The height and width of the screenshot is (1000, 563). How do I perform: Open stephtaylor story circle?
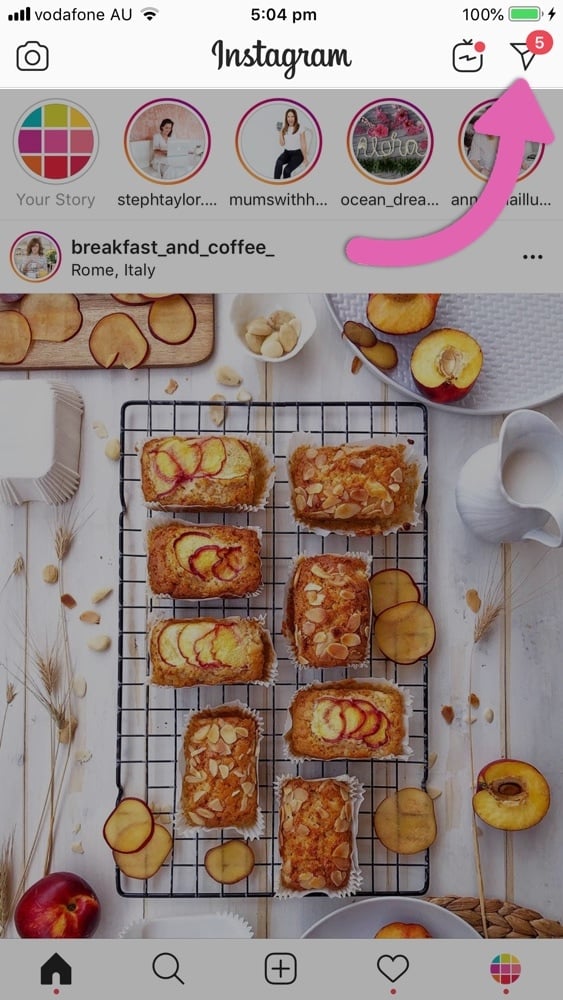167,141
